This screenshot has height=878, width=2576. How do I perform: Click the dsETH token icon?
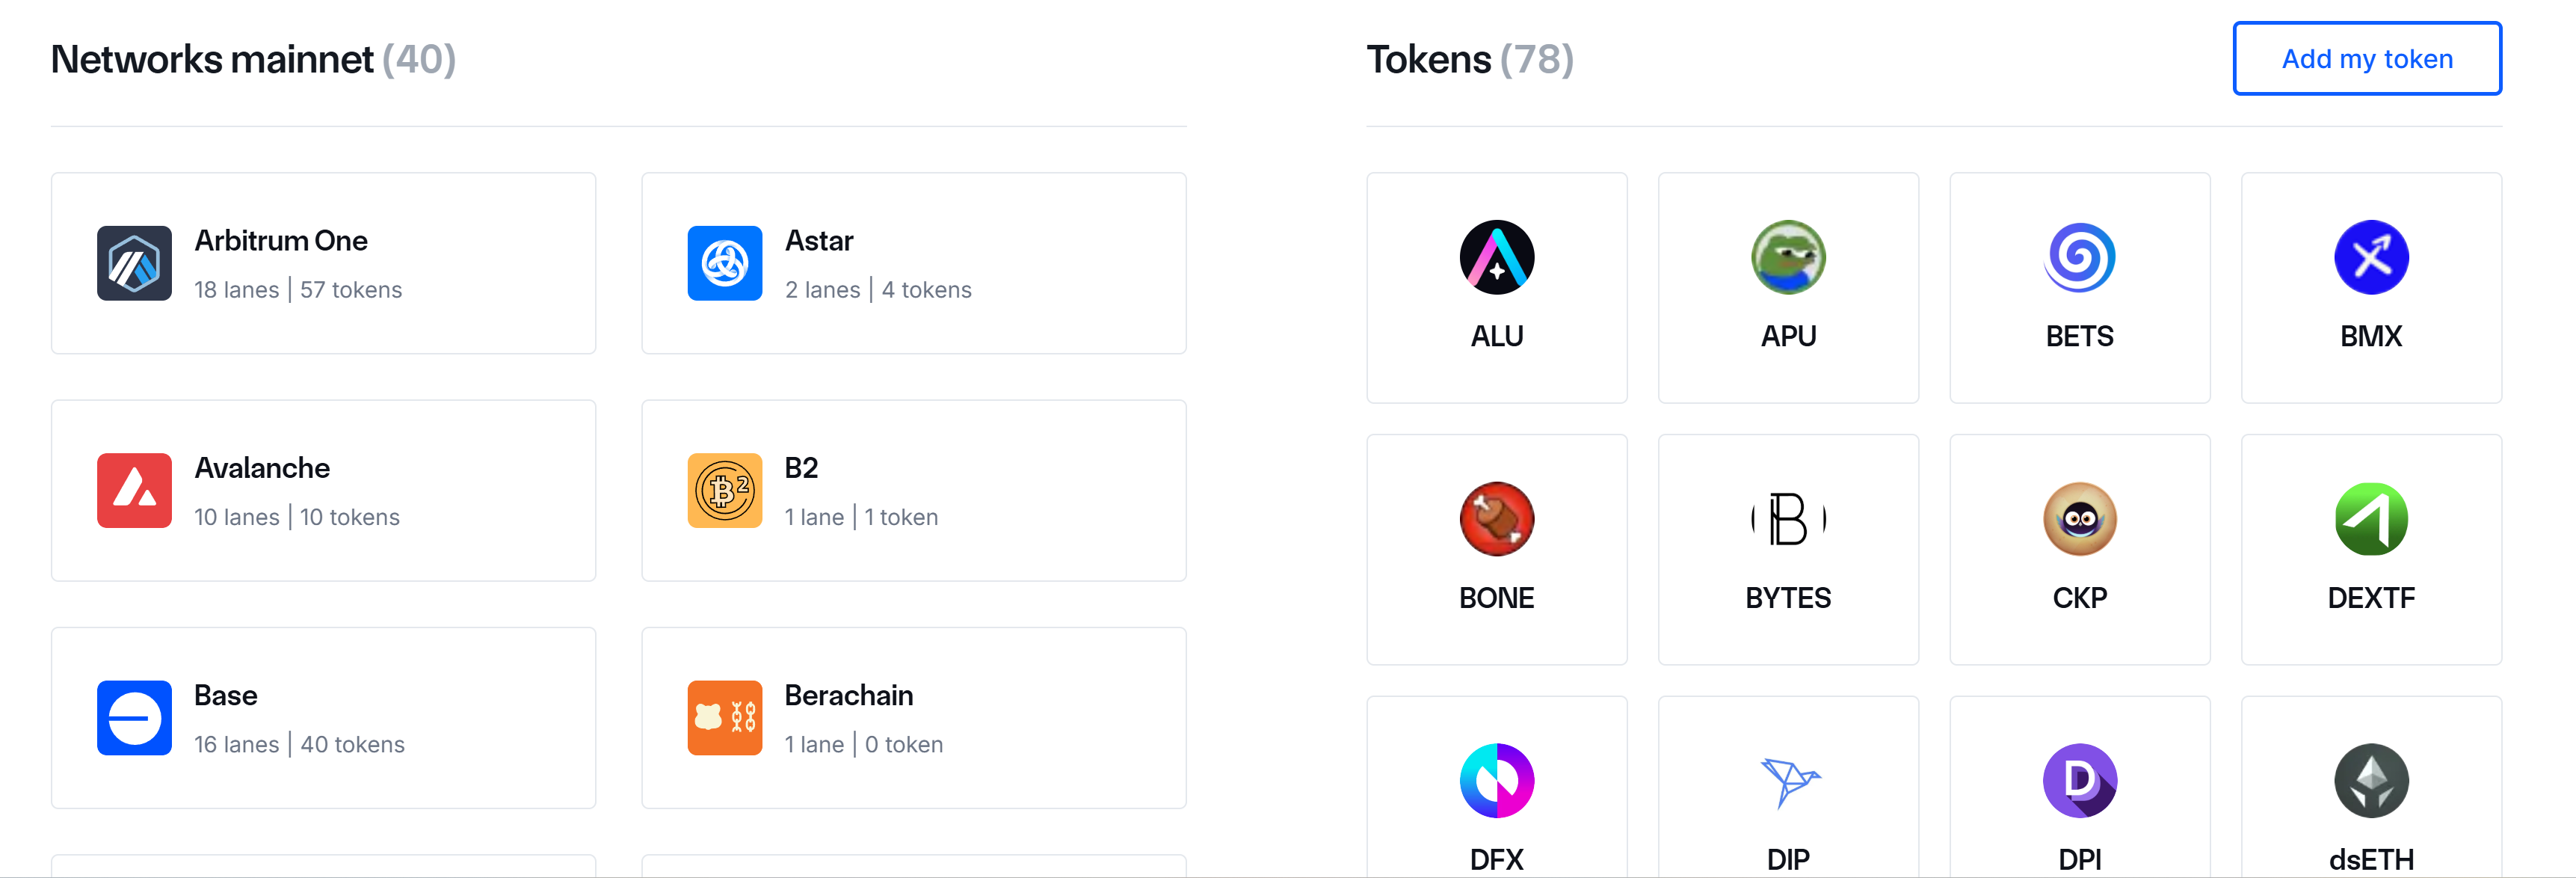tap(2371, 781)
